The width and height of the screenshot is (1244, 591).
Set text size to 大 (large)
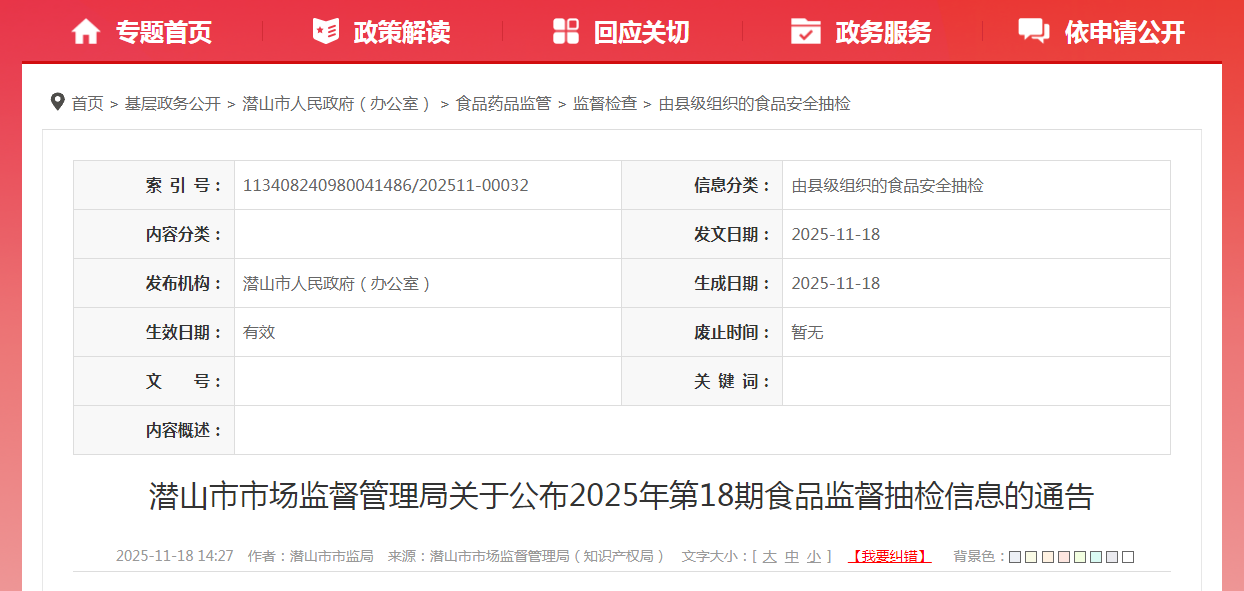coord(769,557)
